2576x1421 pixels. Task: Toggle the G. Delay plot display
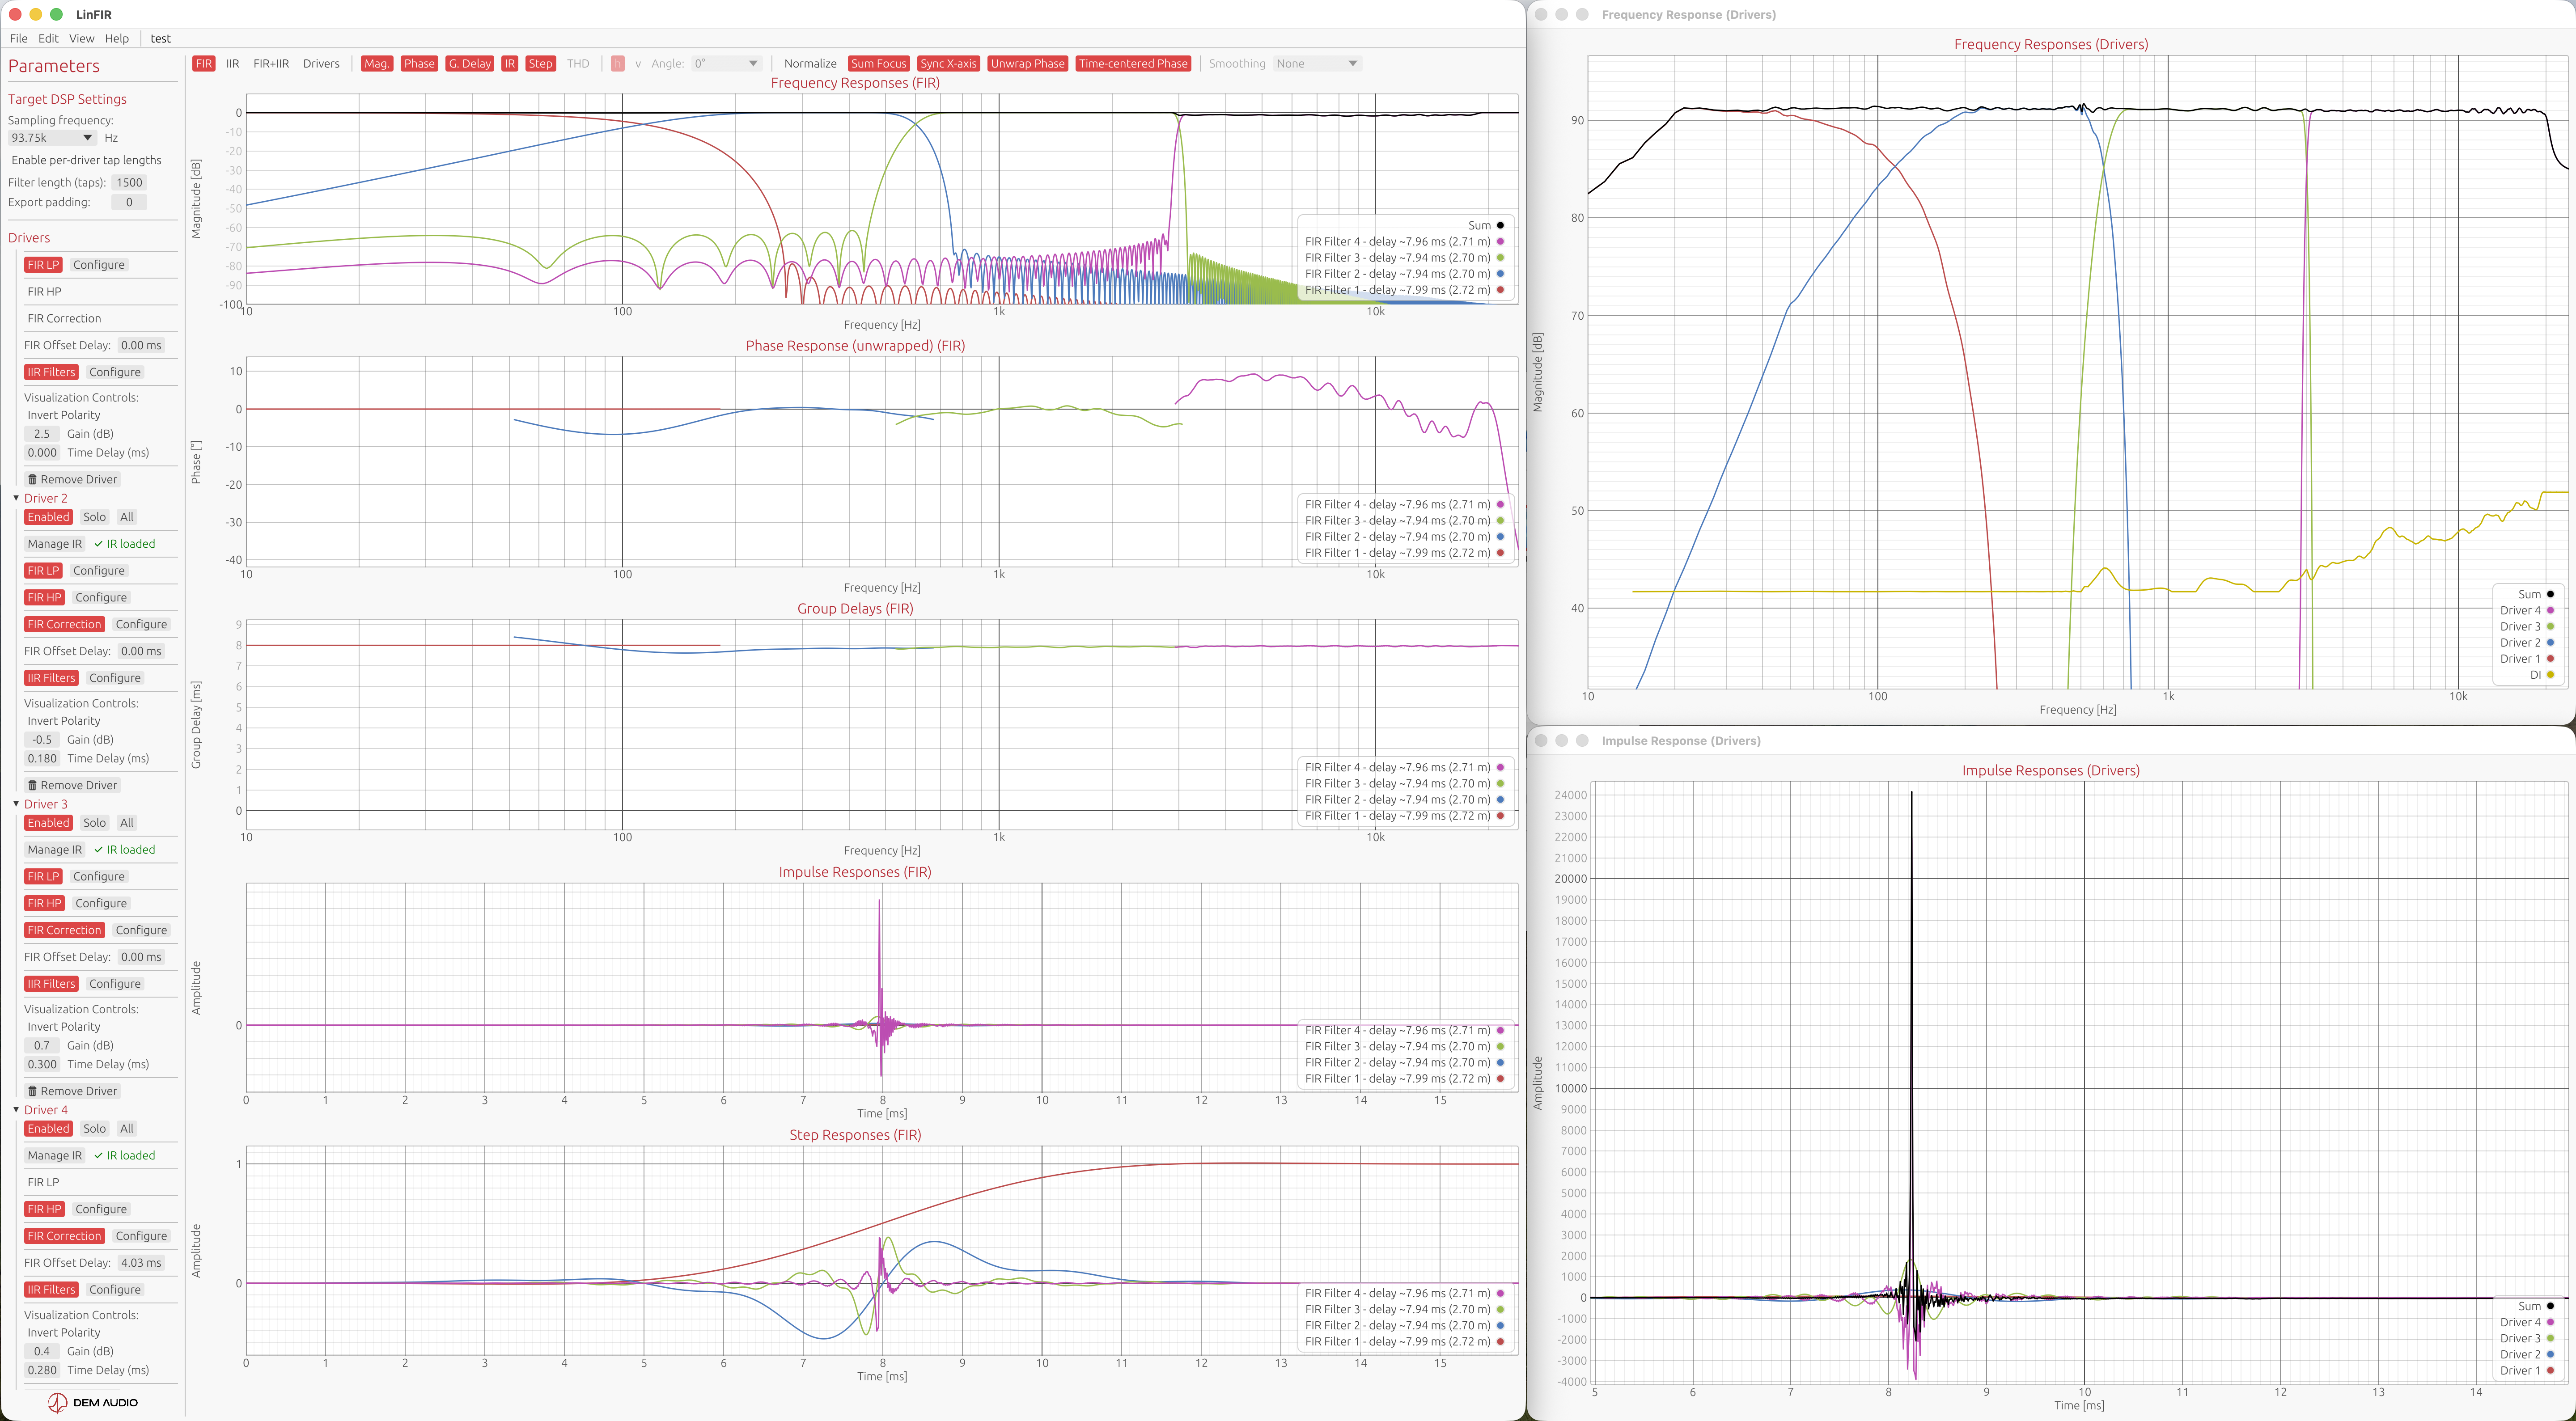[469, 63]
